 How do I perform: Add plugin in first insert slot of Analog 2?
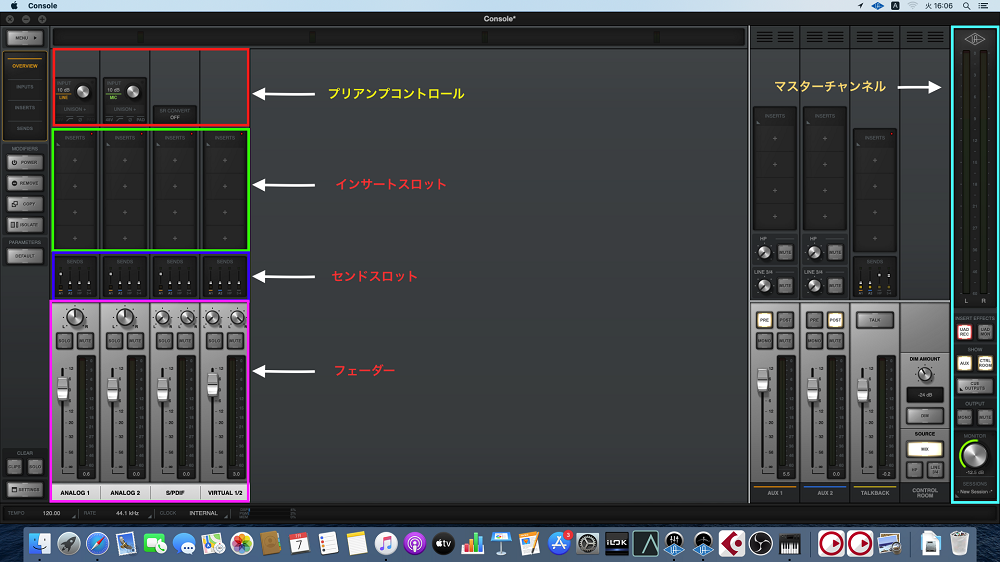125,160
